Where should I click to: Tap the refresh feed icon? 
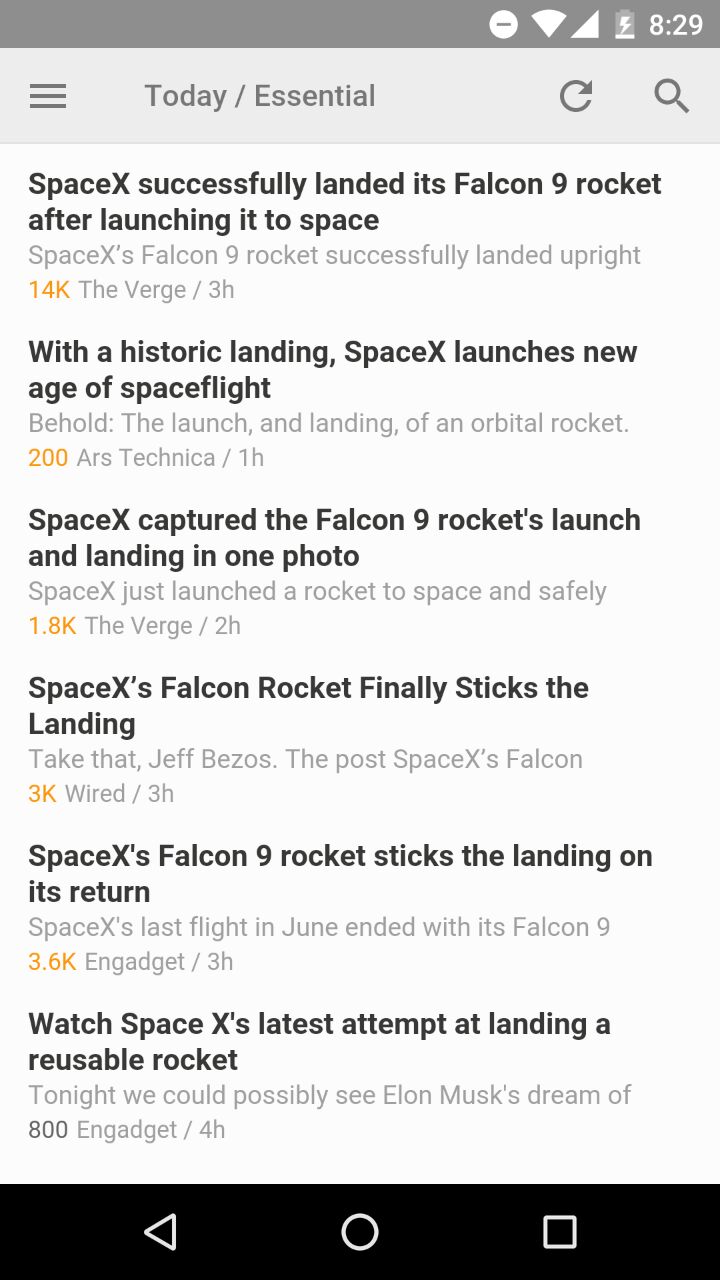pyautogui.click(x=575, y=96)
